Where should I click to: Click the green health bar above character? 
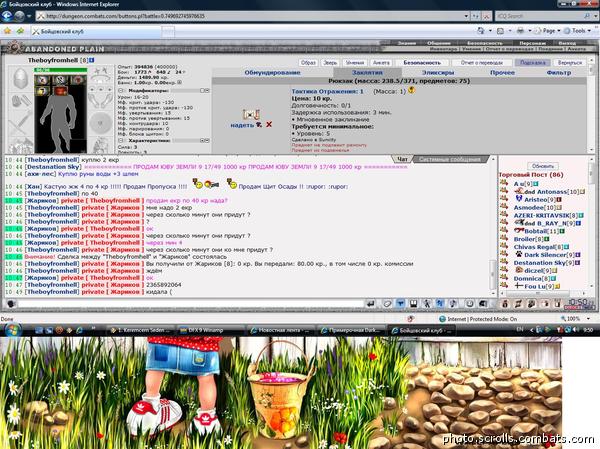60,70
